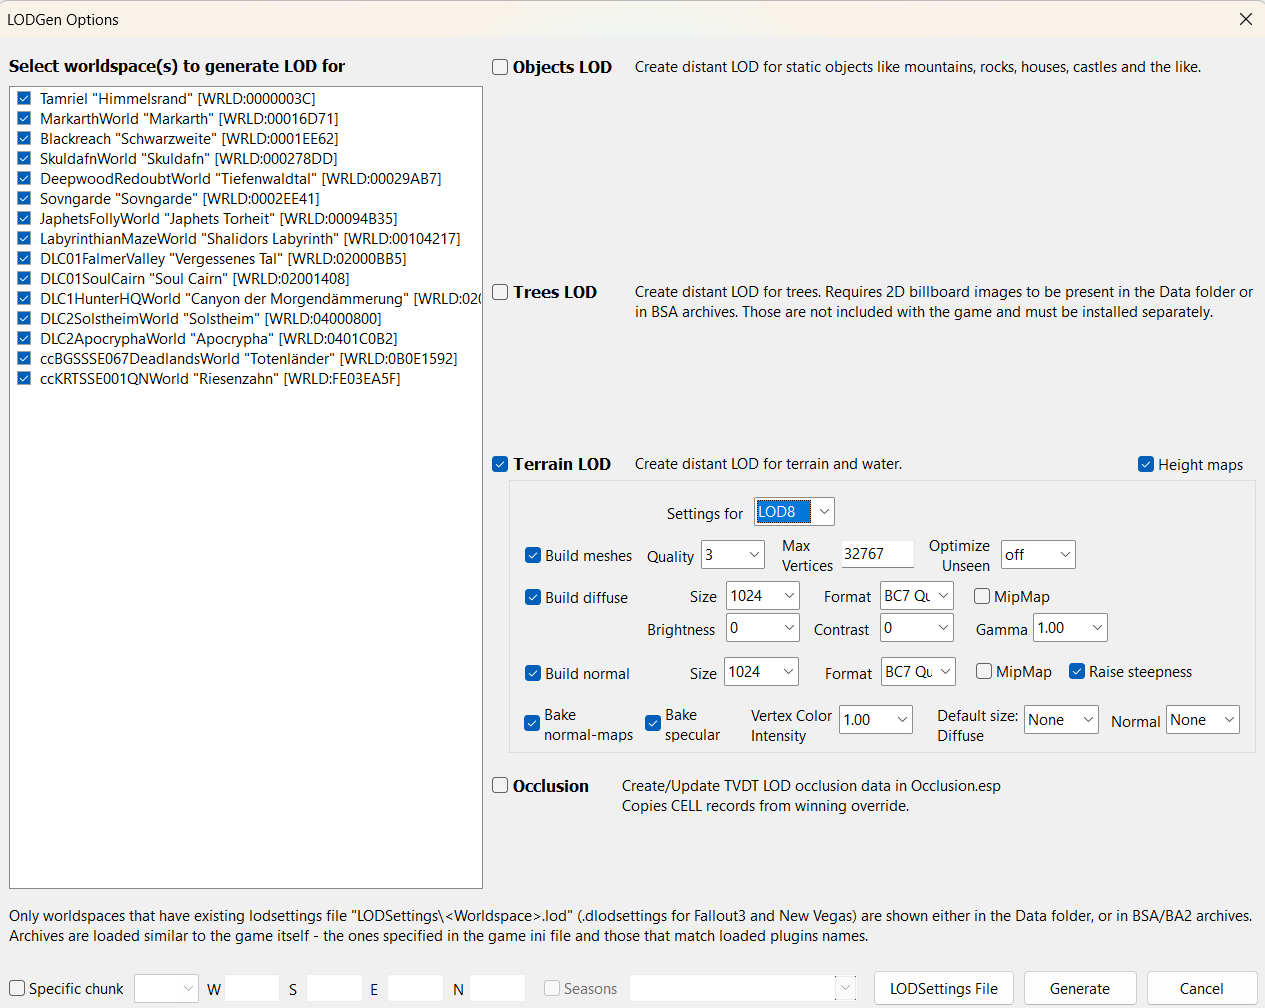The height and width of the screenshot is (1008, 1265).
Task: Toggle the Build normal checkbox
Action: coord(533,673)
